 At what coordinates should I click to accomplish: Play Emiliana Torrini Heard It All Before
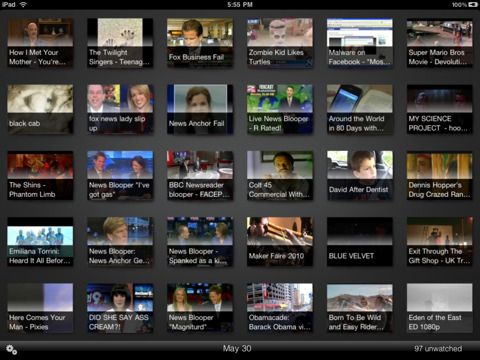(40, 242)
